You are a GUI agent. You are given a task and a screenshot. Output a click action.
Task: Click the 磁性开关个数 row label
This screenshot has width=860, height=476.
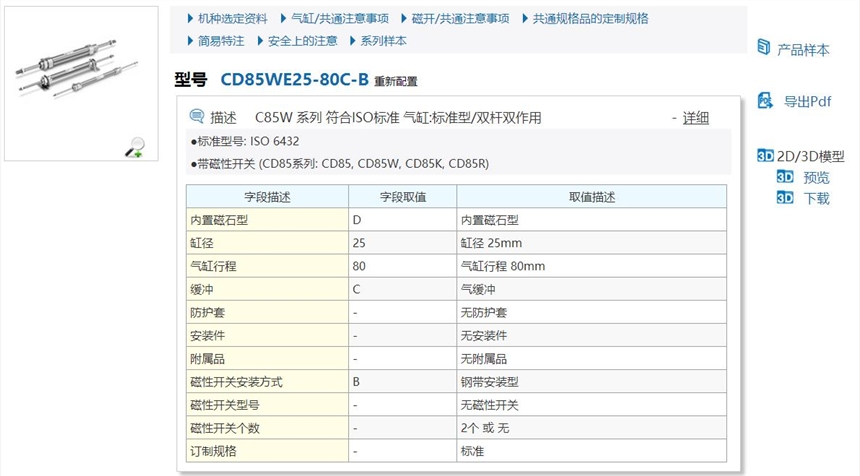coord(267,428)
